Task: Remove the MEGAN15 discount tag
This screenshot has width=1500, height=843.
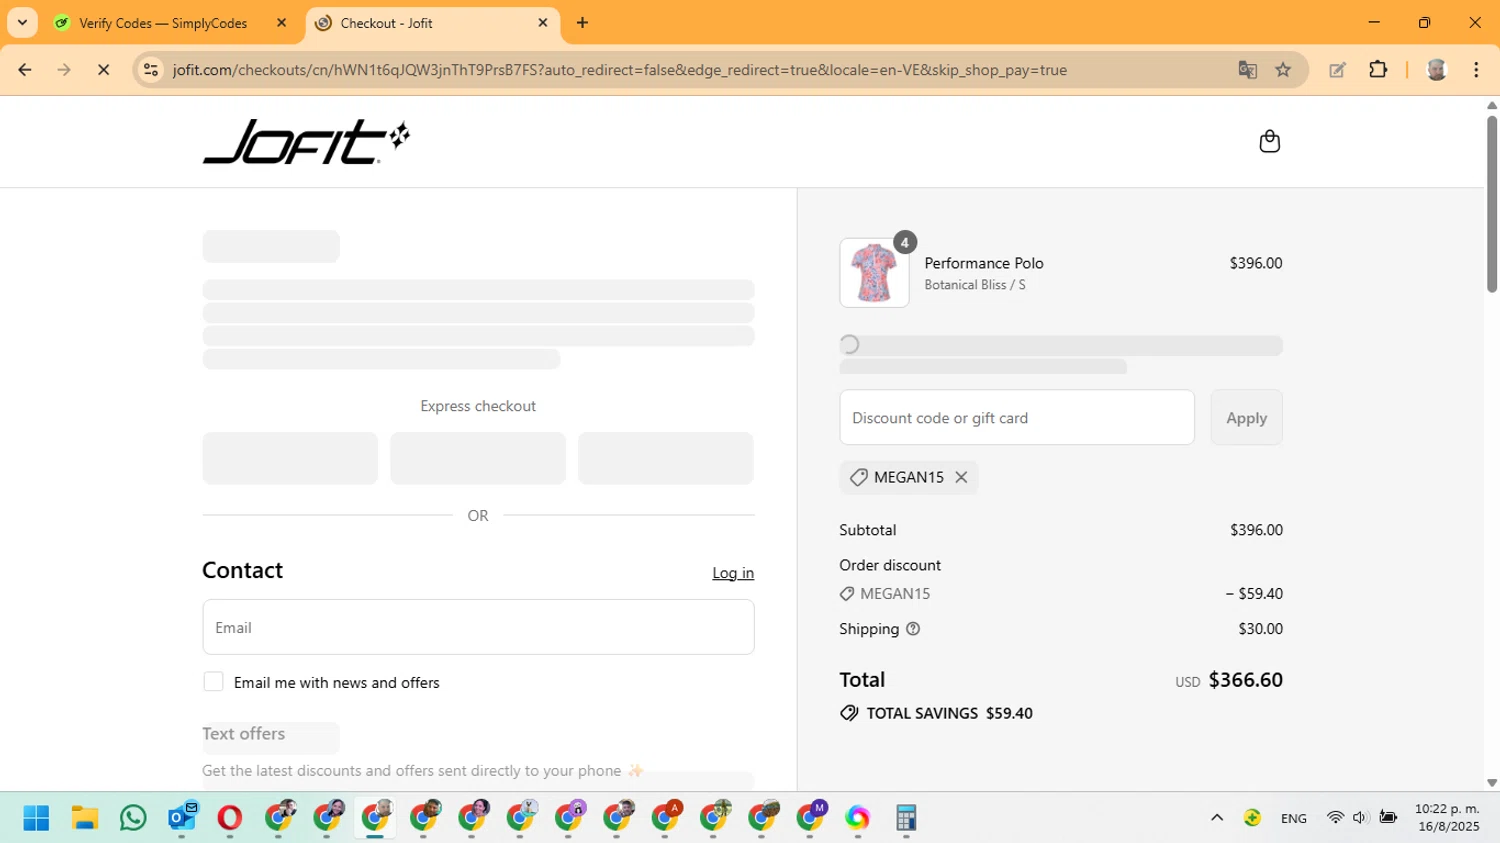Action: [x=961, y=477]
